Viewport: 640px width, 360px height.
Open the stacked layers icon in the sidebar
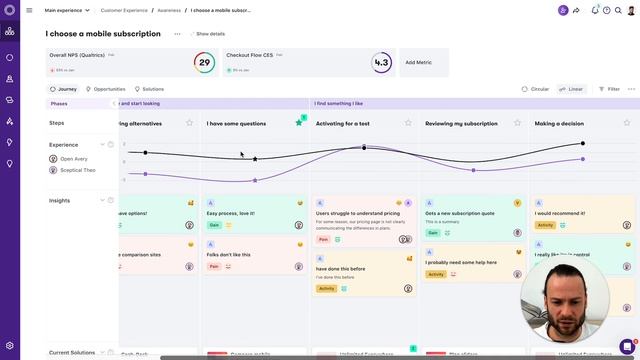(9, 100)
